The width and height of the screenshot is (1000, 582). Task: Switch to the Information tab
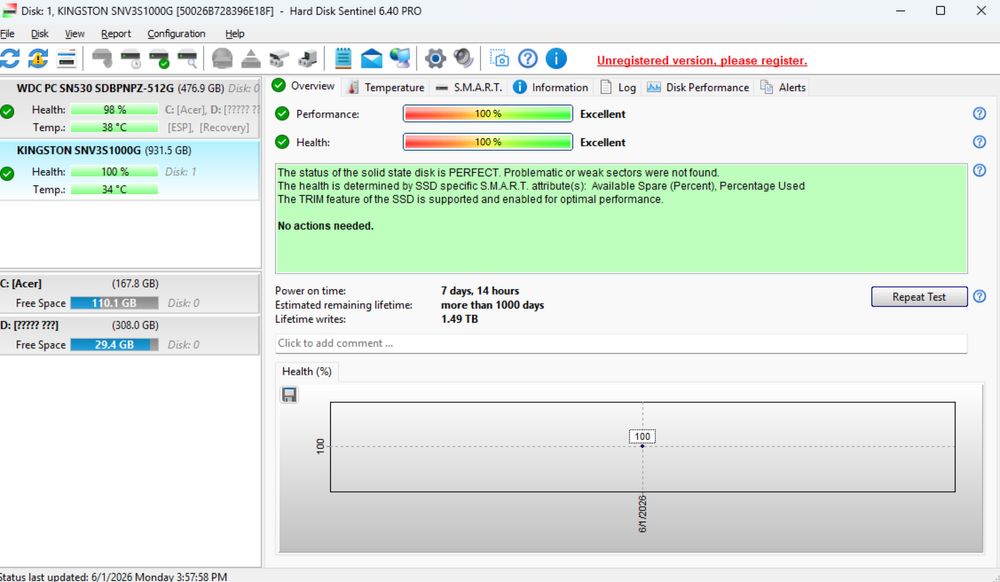click(551, 87)
